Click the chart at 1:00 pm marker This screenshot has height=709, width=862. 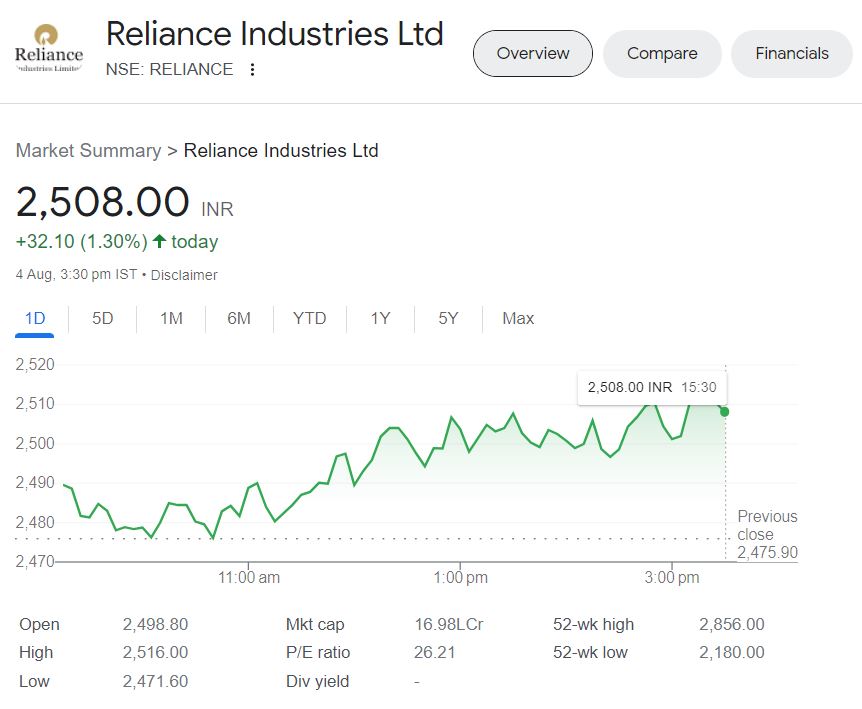pyautogui.click(x=461, y=577)
